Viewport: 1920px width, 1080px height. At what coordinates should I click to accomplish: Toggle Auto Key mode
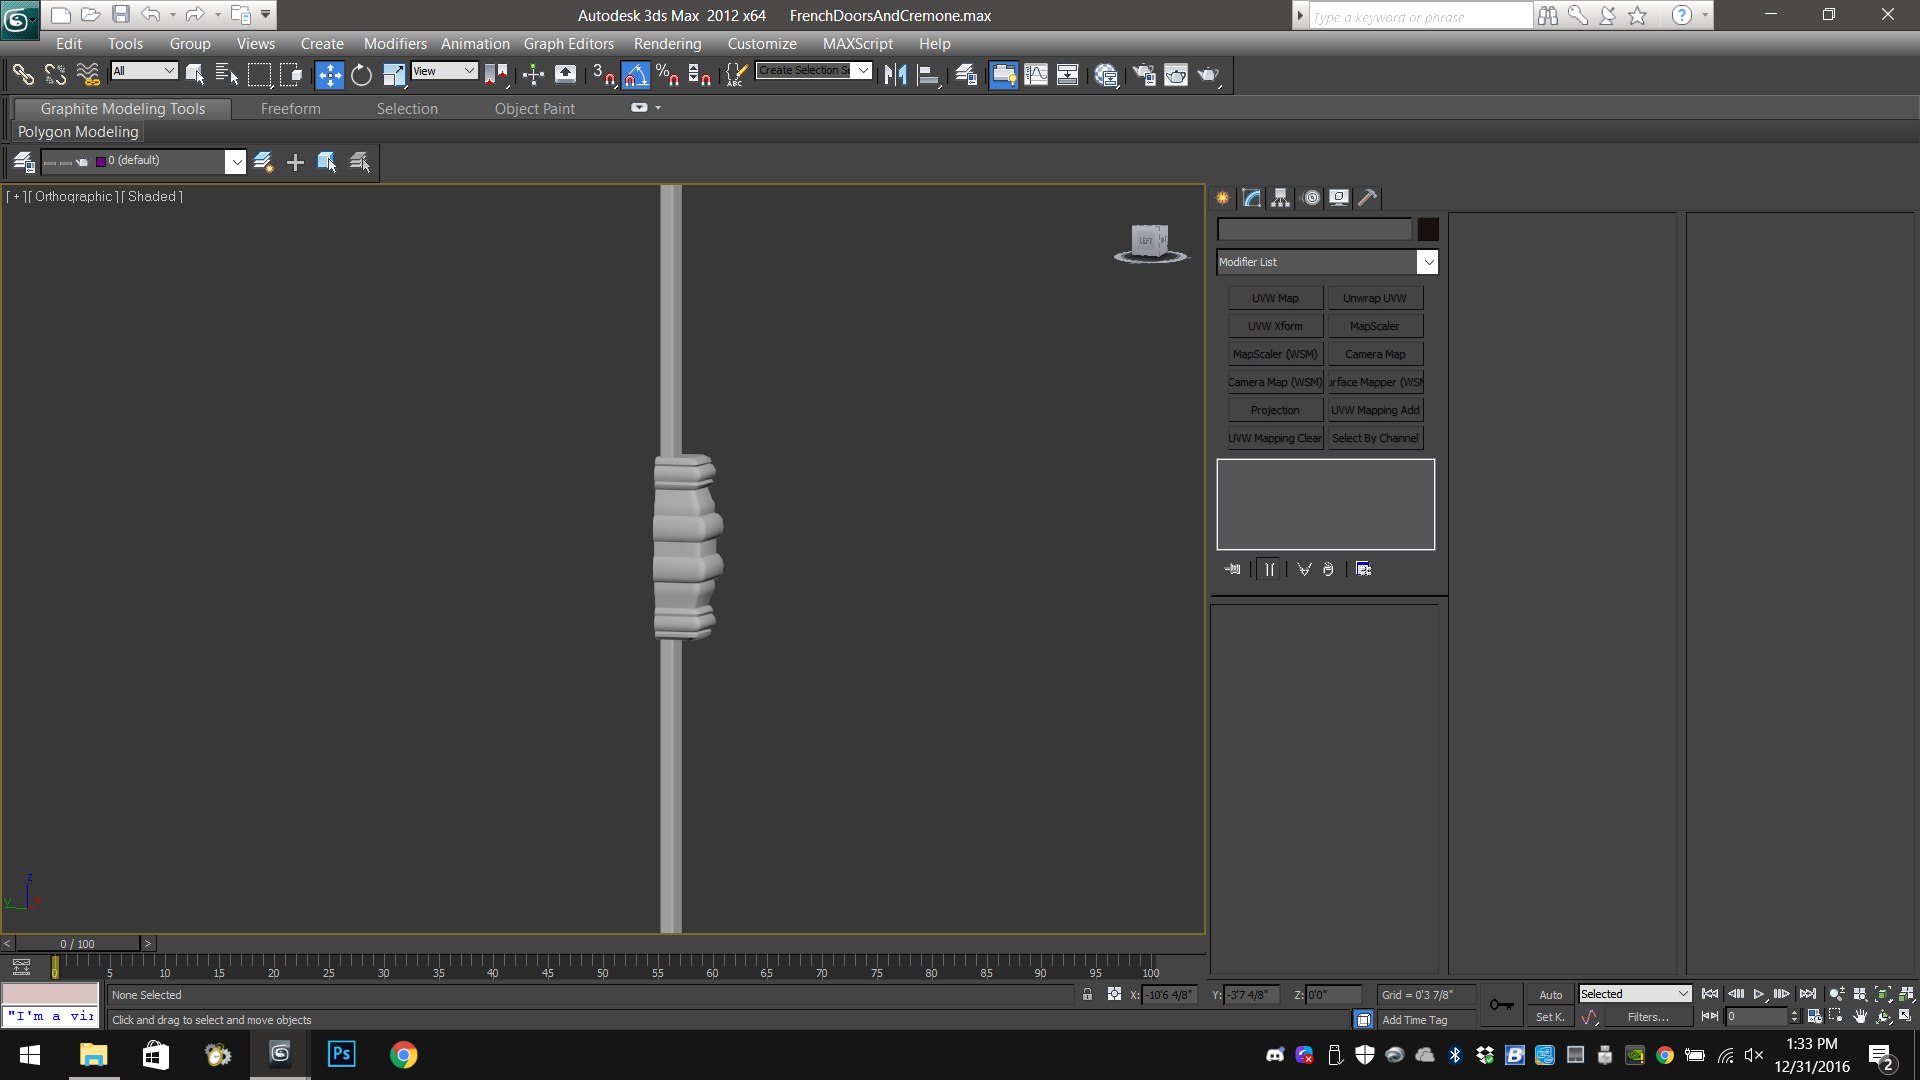coord(1550,994)
